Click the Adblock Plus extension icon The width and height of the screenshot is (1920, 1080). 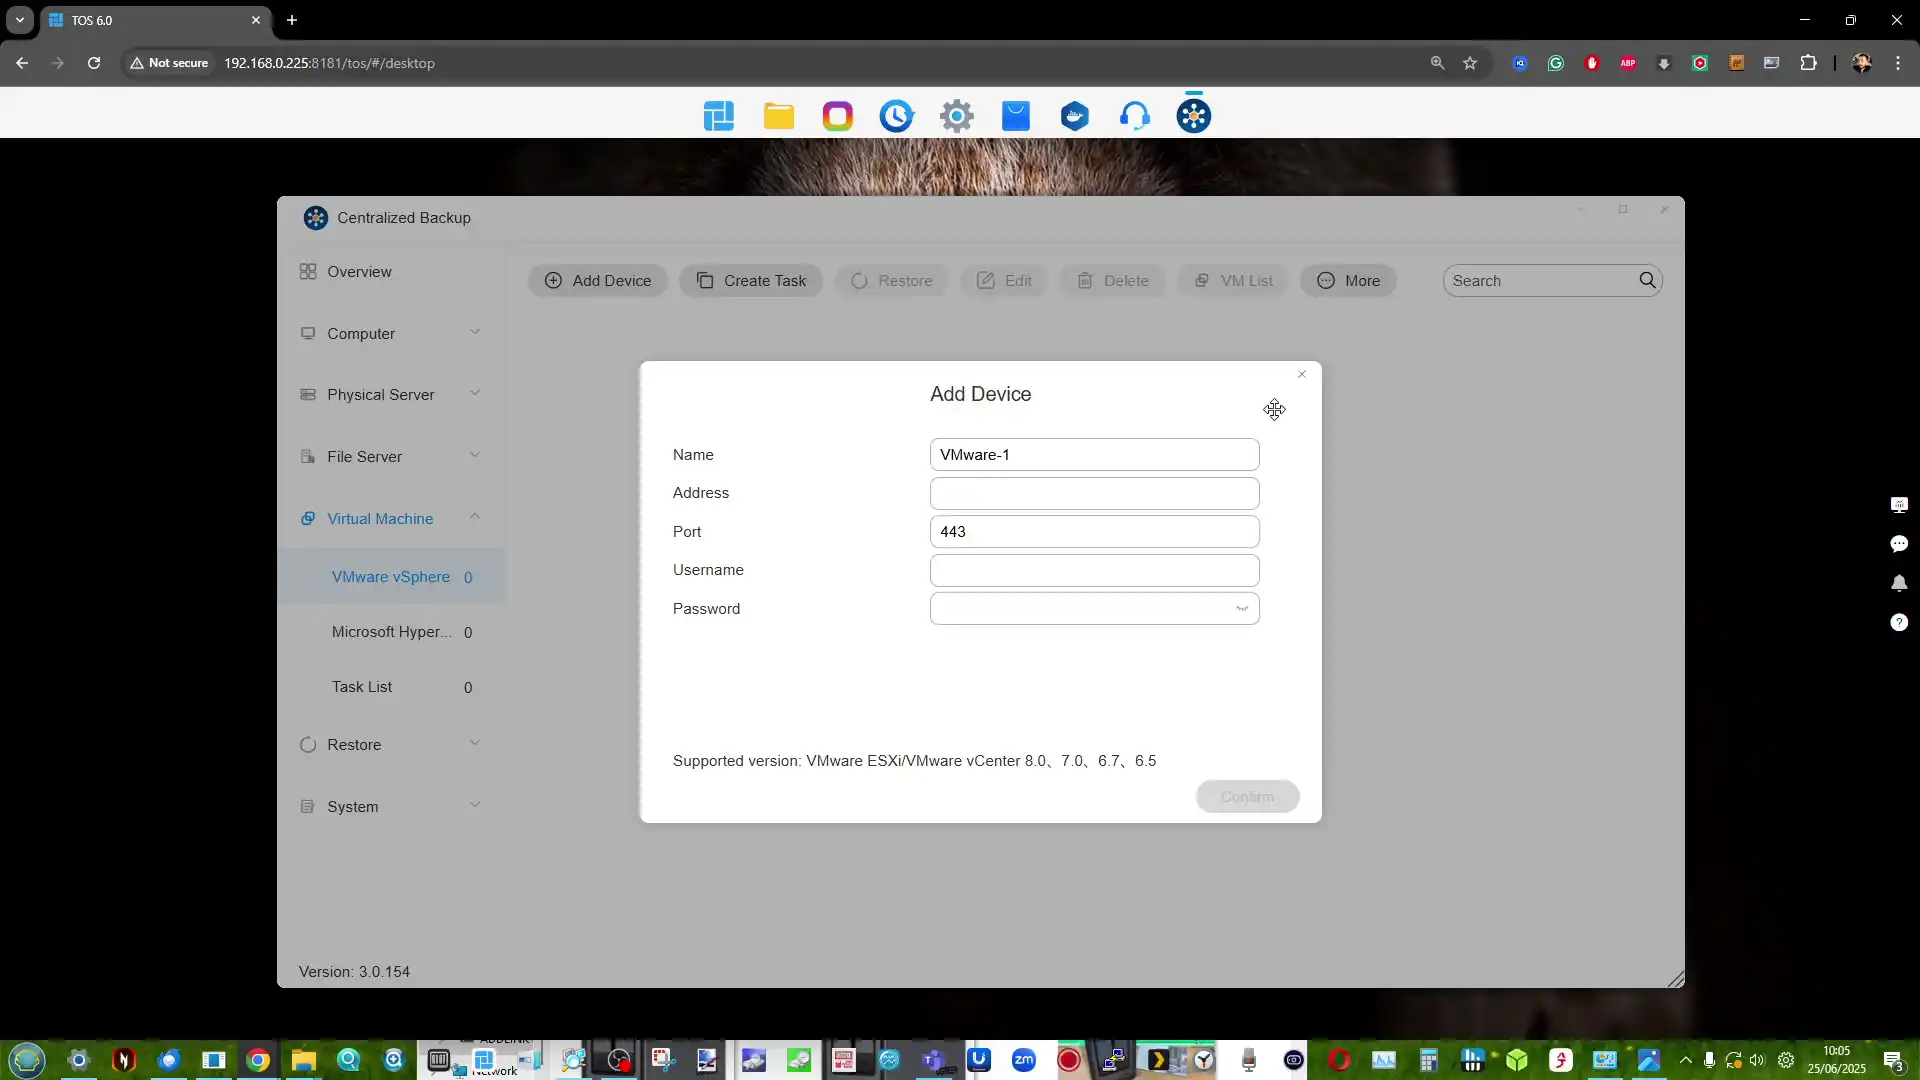point(1628,63)
